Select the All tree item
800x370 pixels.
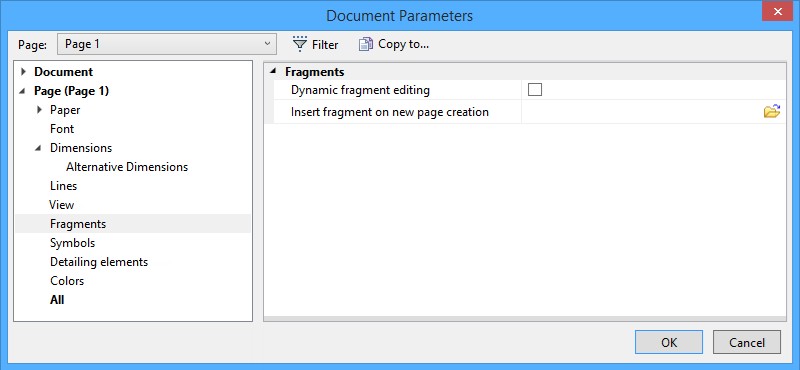[x=57, y=300]
